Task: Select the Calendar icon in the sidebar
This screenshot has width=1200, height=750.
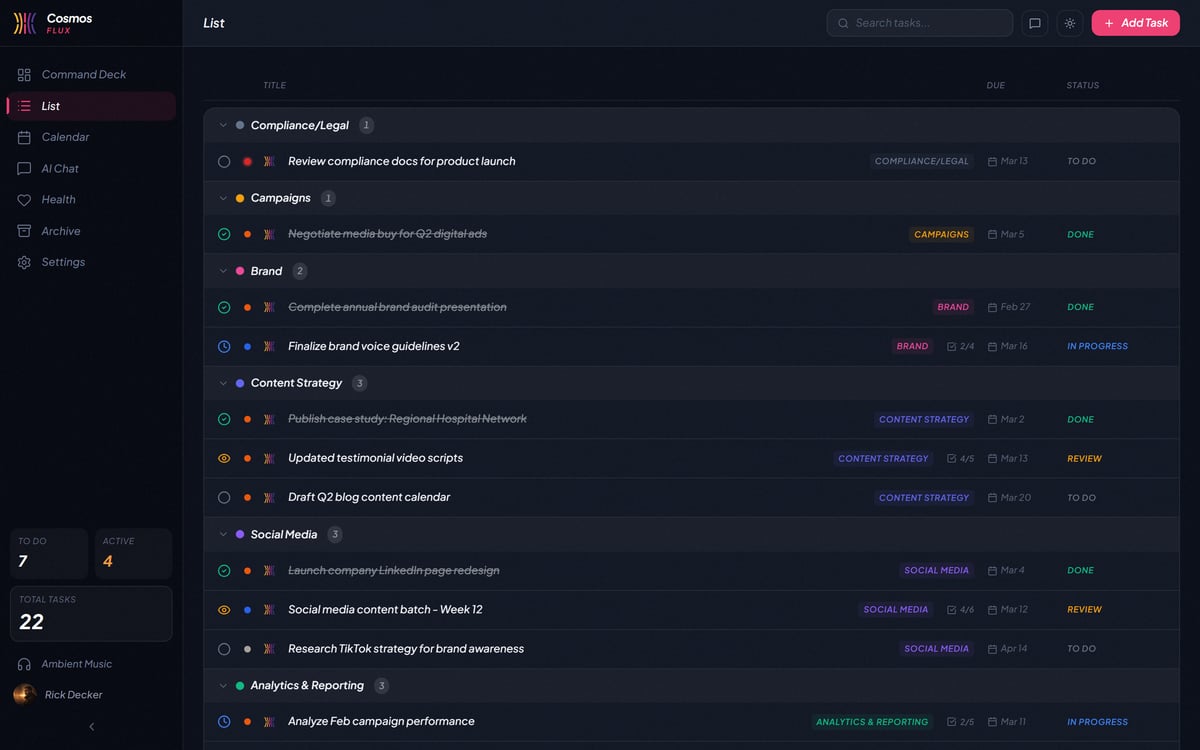Action: (x=24, y=137)
